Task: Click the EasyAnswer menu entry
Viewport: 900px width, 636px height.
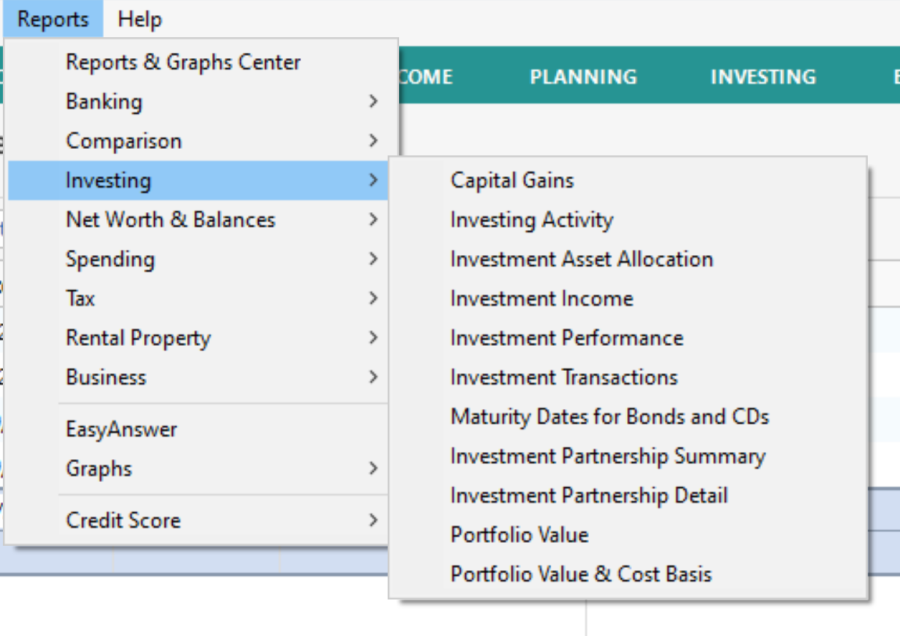Action: coord(121,430)
